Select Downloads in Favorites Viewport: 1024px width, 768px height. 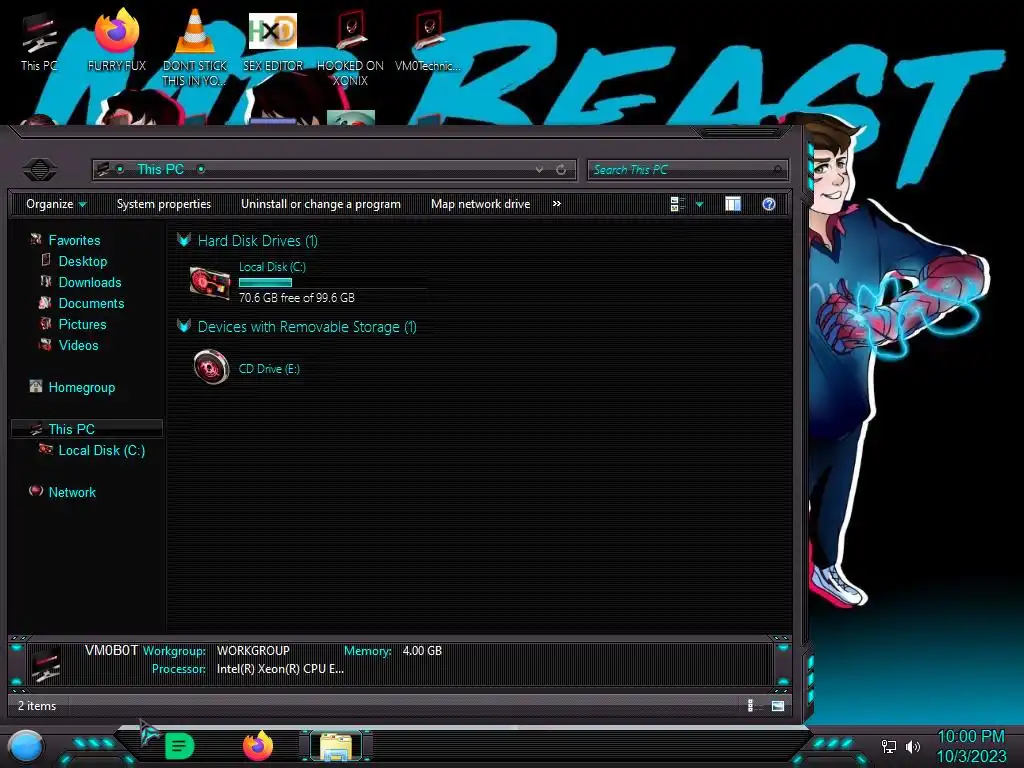90,282
